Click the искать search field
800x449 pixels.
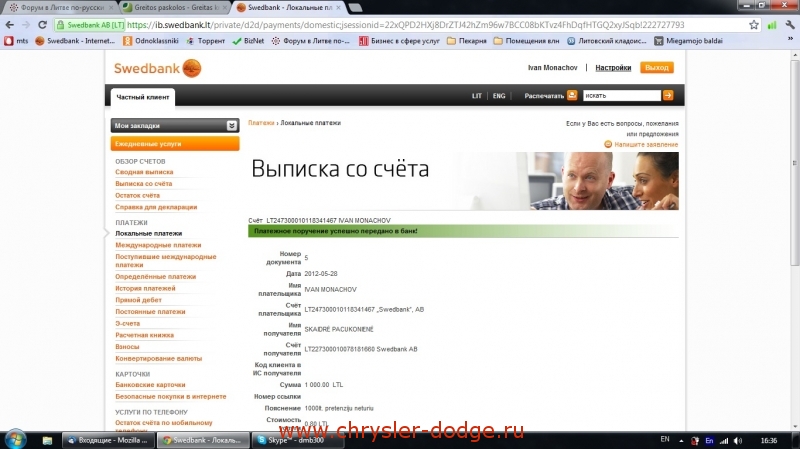coord(622,95)
